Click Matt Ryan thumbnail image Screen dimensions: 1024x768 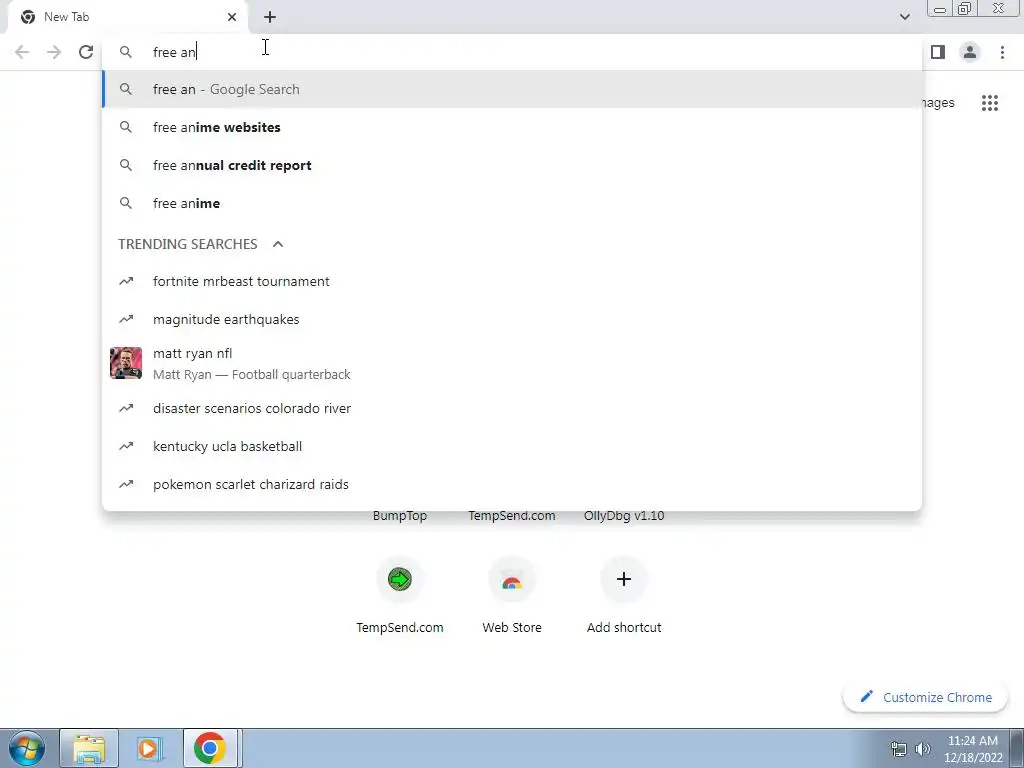(126, 363)
